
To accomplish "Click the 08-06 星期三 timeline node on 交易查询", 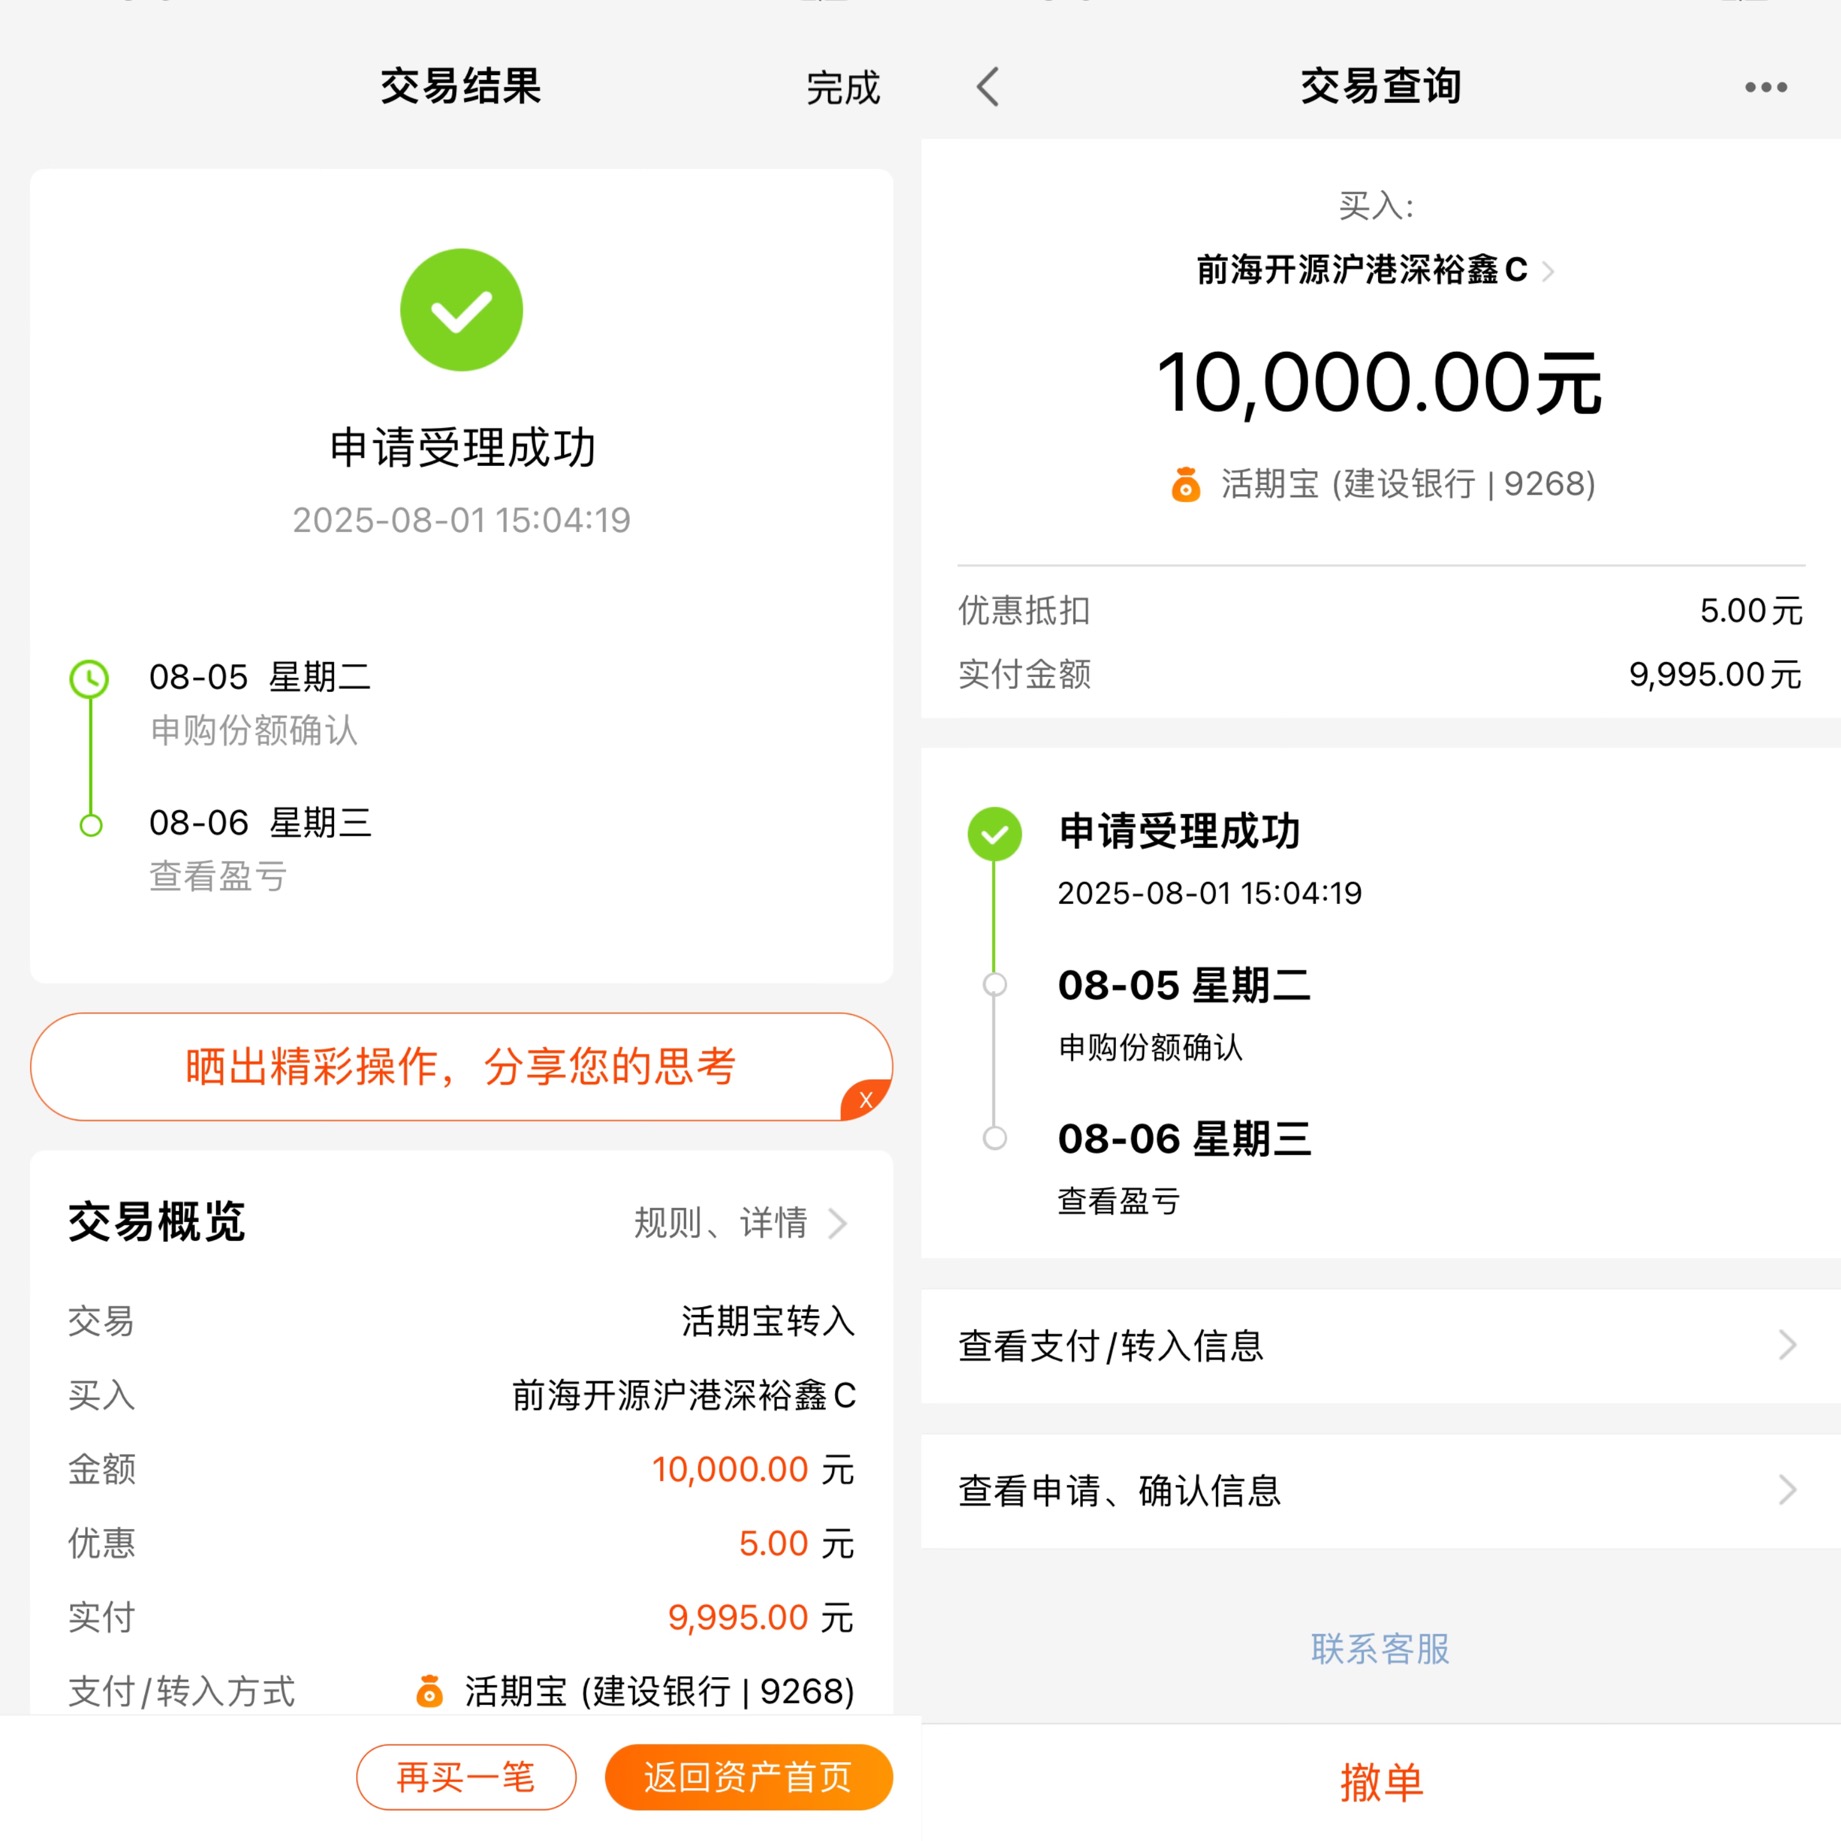I will [994, 1138].
